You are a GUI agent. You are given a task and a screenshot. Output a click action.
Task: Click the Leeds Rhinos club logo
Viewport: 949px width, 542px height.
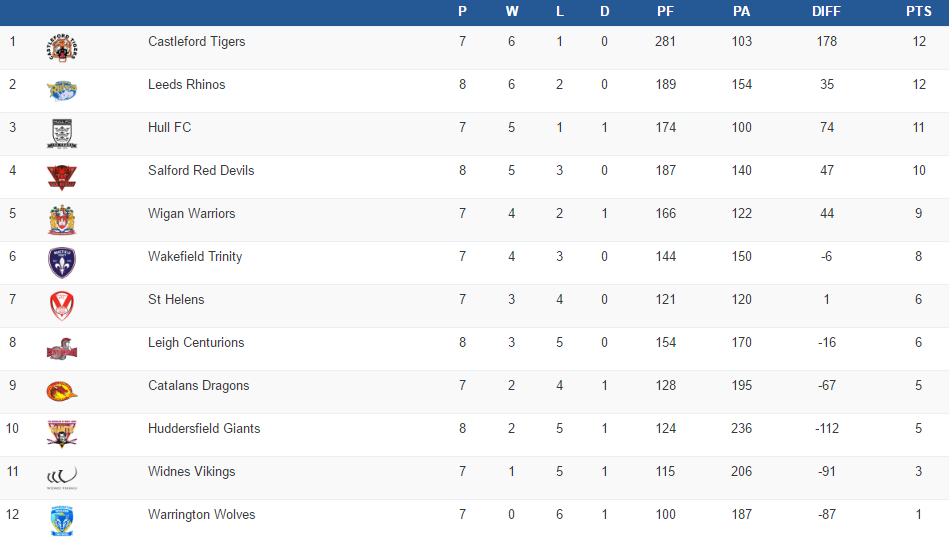(x=62, y=91)
